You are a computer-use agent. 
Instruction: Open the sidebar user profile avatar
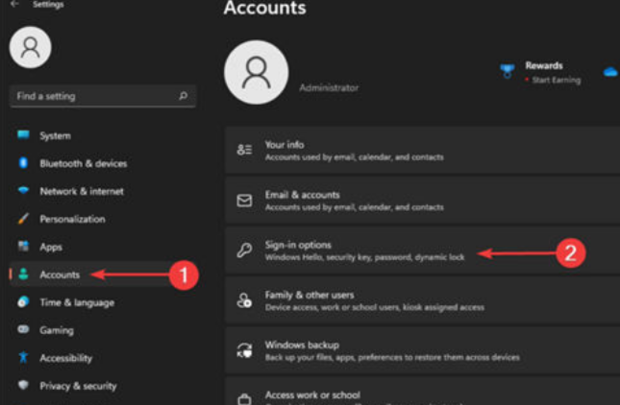pos(30,47)
